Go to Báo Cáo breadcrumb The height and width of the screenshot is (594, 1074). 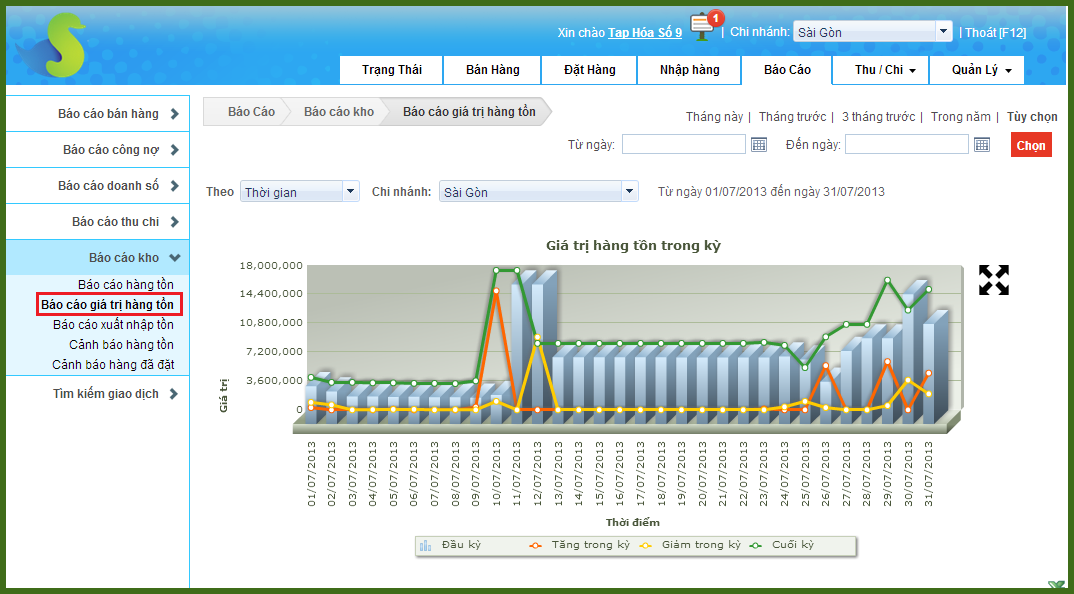249,112
